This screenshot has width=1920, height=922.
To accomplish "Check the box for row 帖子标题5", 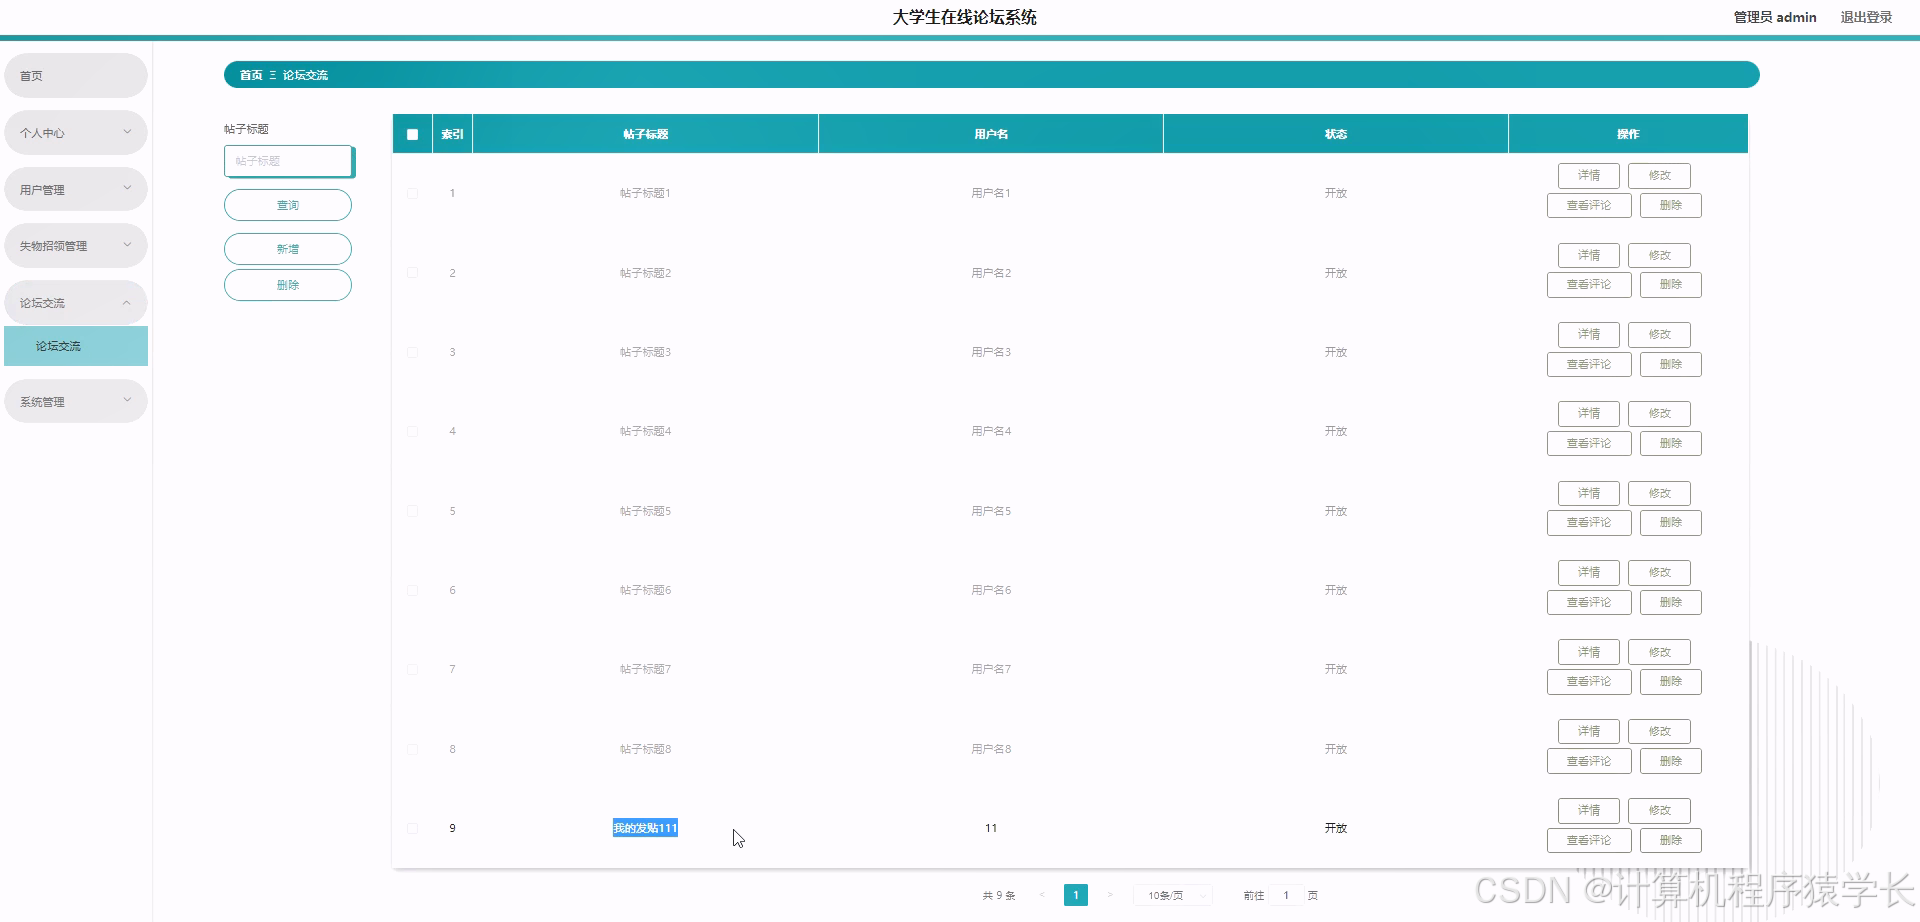I will [412, 511].
